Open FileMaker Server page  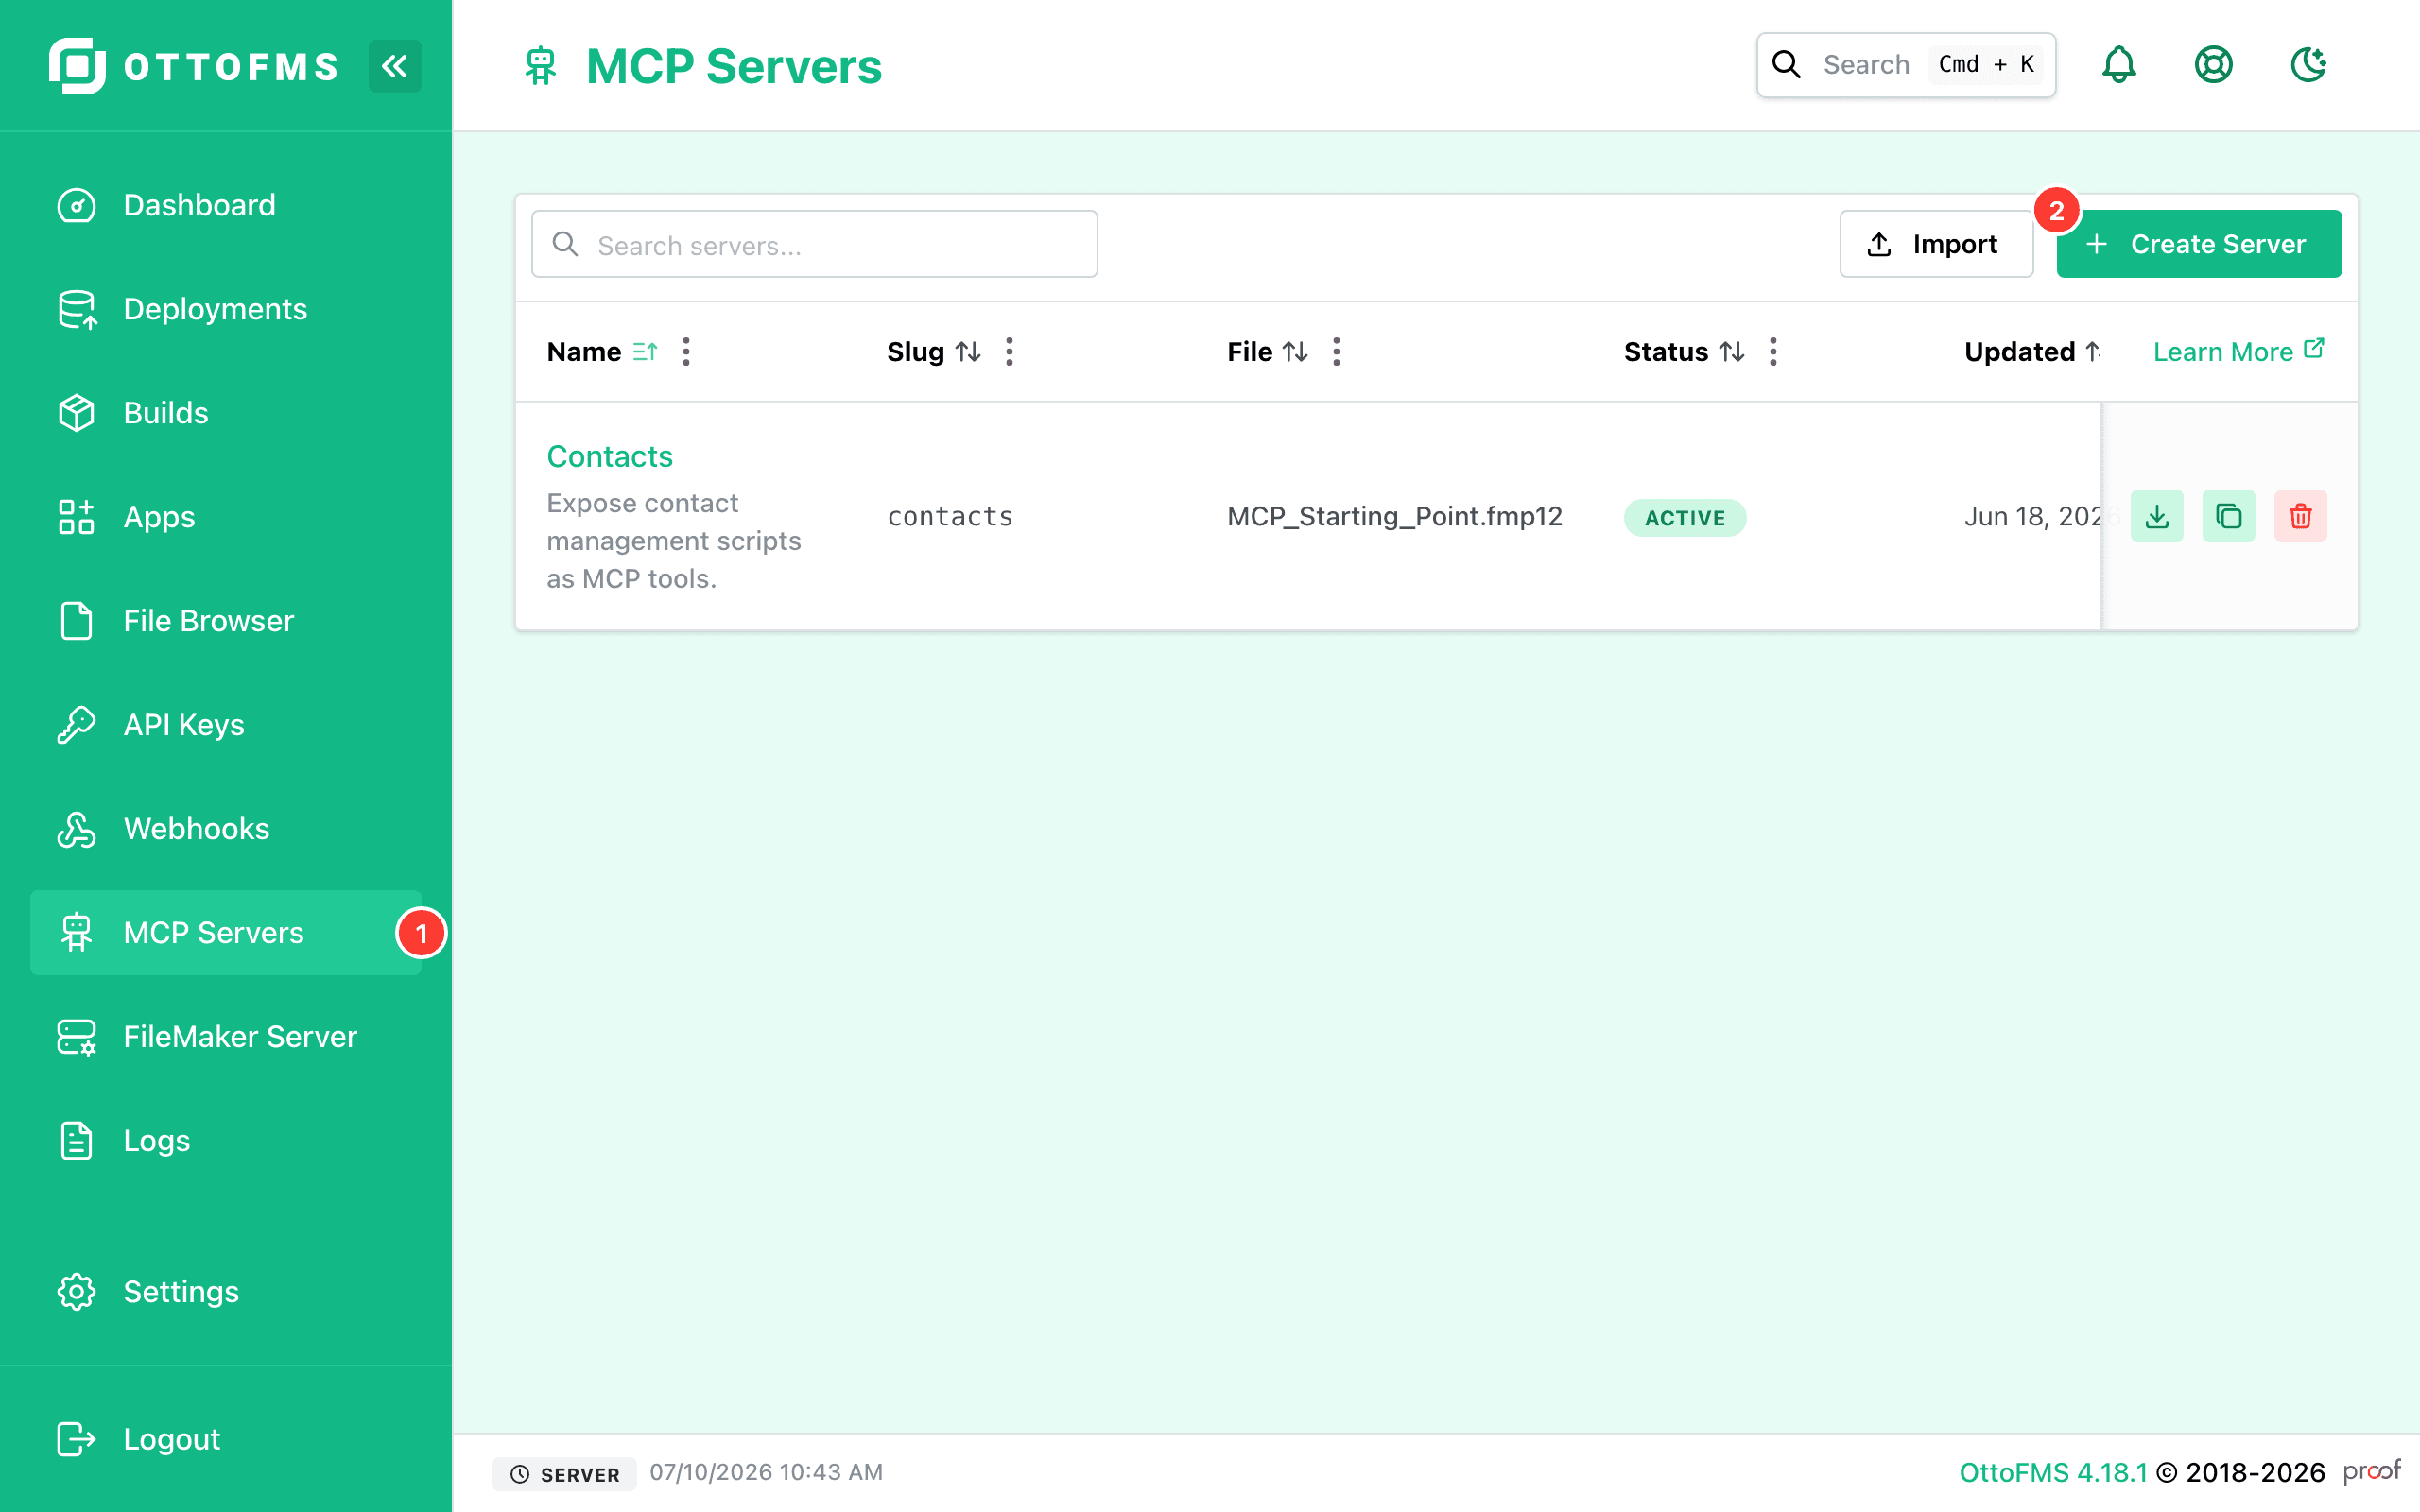coord(226,1037)
